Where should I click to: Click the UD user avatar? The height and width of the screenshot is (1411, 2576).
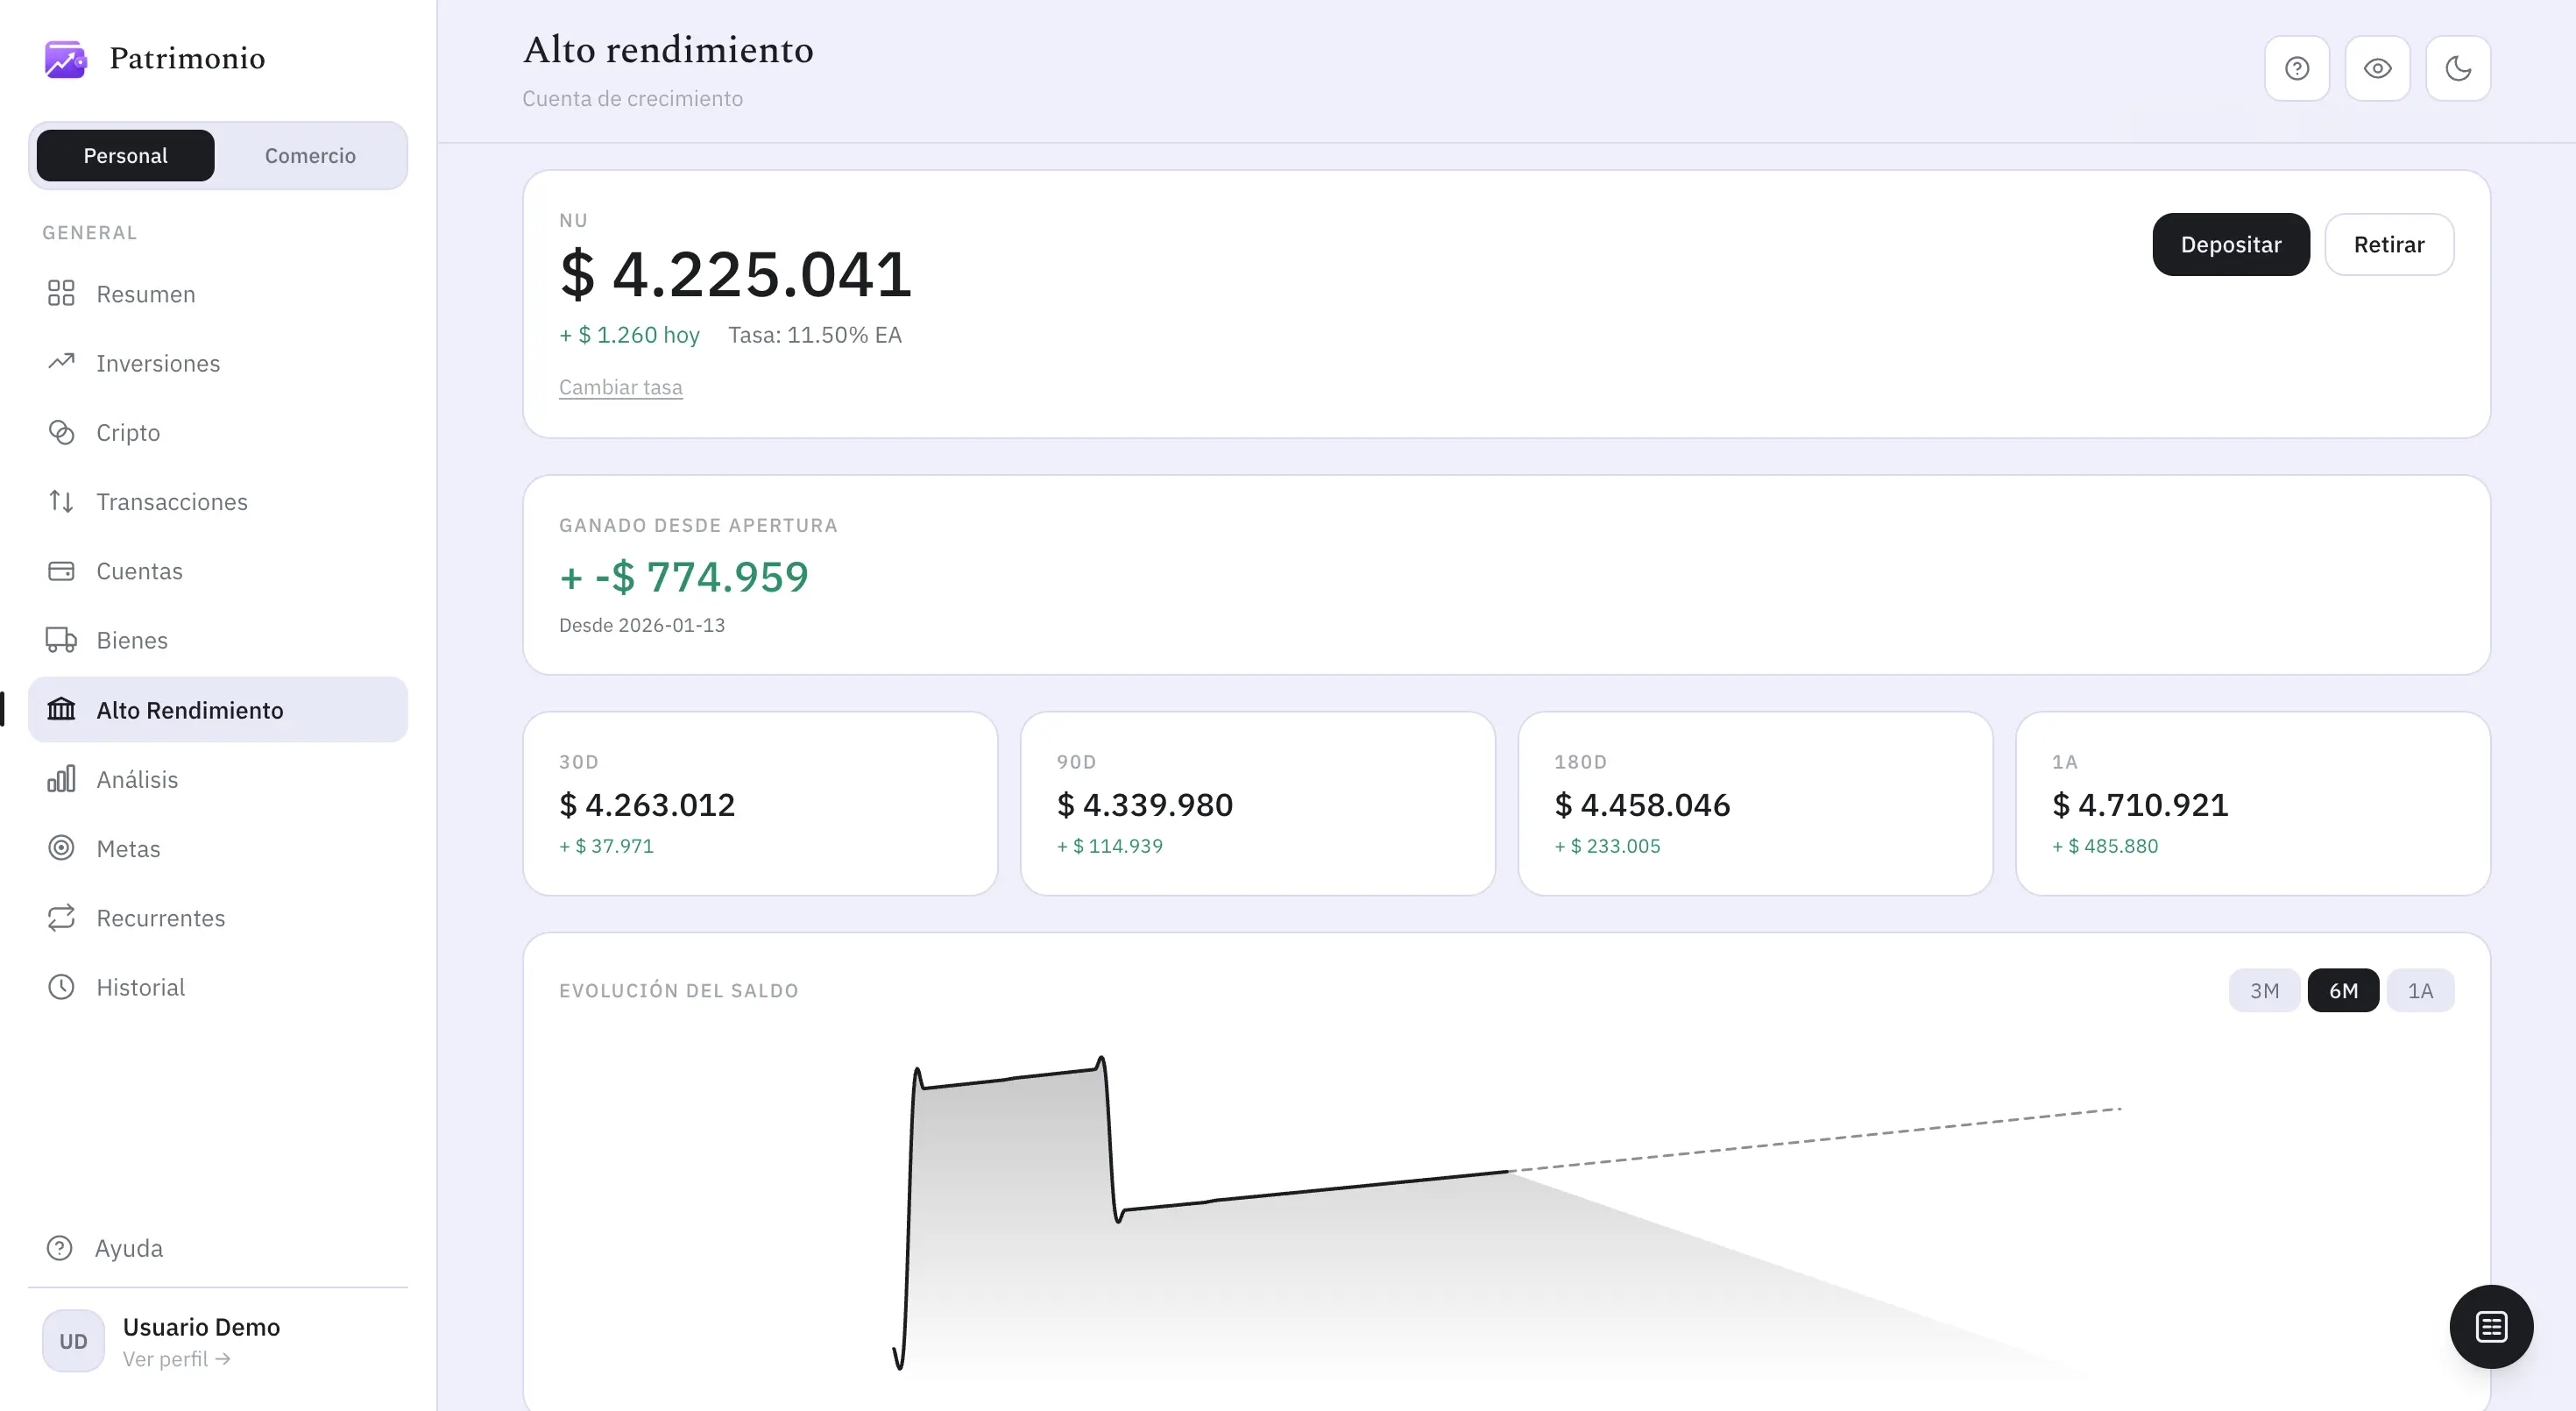73,1341
